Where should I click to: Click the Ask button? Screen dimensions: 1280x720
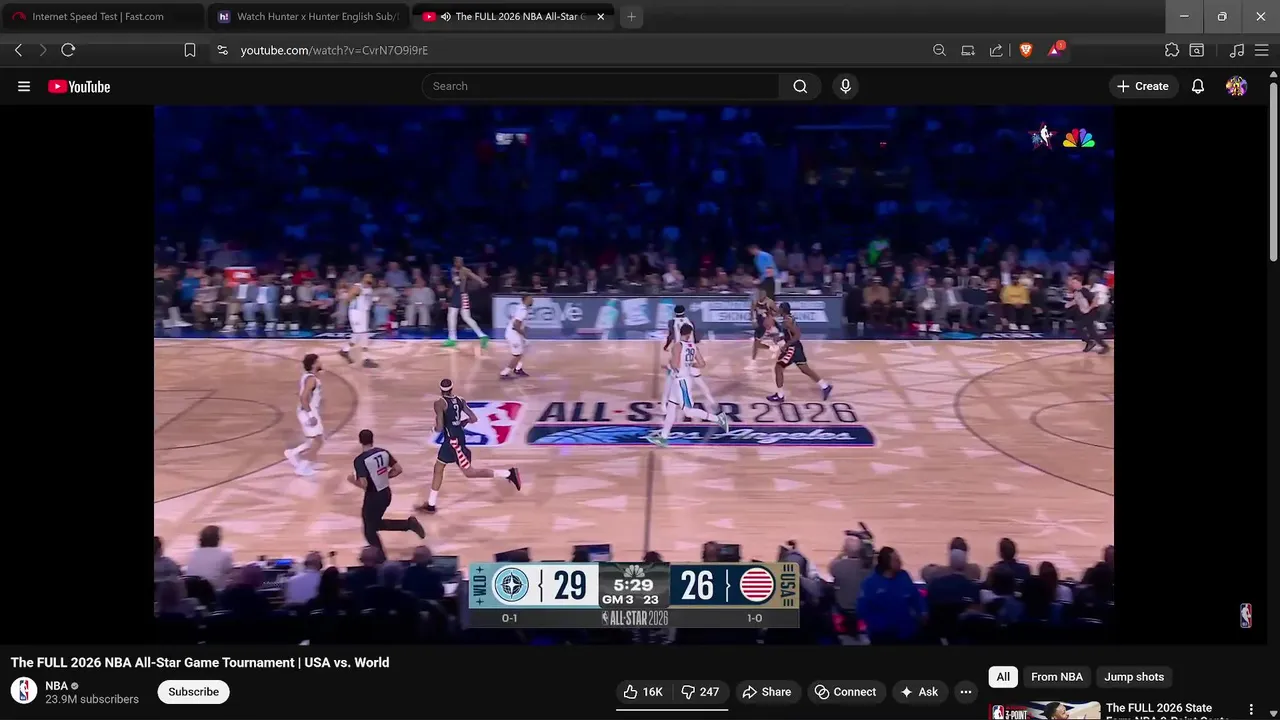pyautogui.click(x=919, y=692)
